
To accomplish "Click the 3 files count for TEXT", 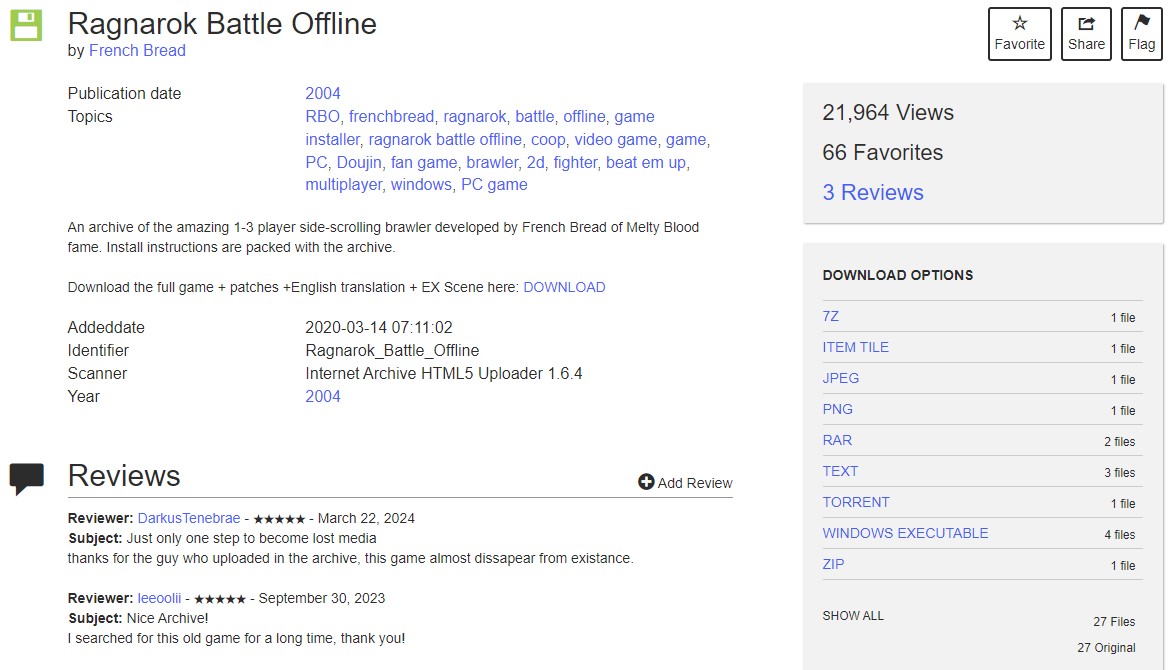I will 1120,473.
